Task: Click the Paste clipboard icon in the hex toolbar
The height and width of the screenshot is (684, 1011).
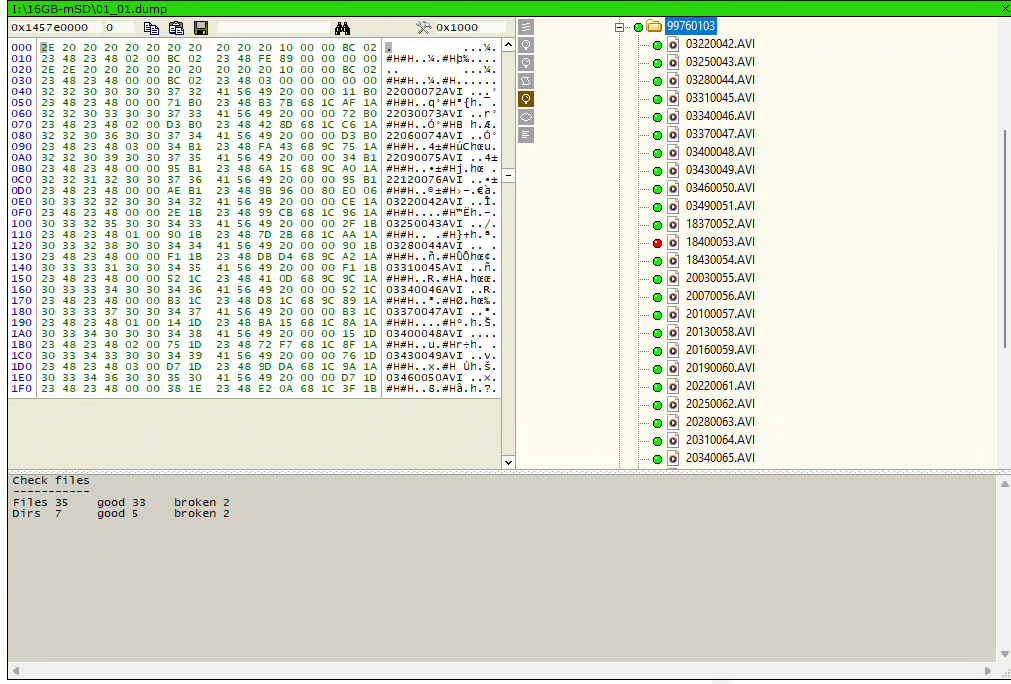Action: [176, 28]
